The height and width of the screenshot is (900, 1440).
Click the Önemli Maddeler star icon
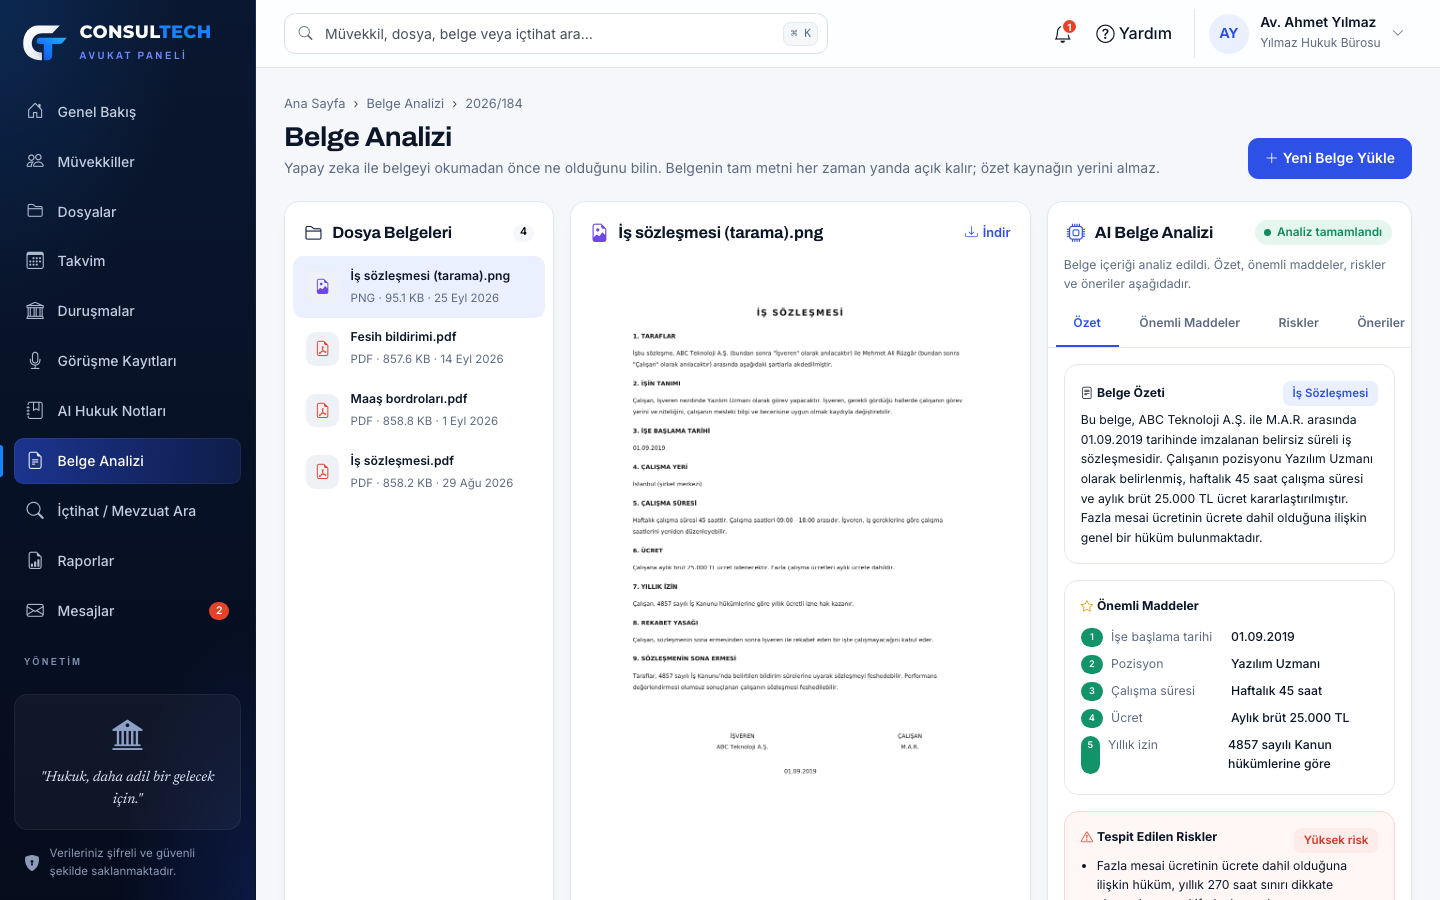(1087, 606)
